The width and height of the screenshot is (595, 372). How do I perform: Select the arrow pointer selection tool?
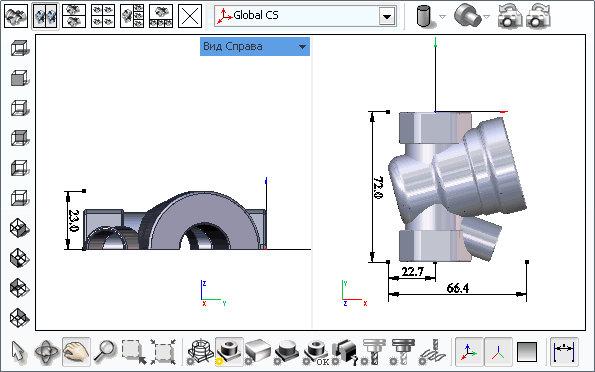19,352
